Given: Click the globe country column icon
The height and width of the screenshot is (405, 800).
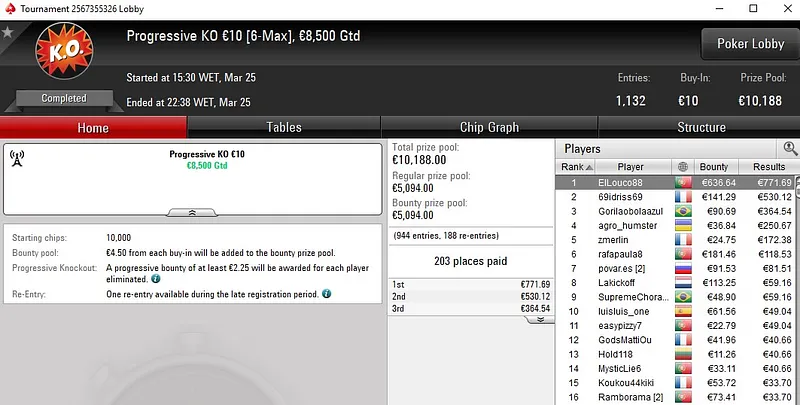Looking at the screenshot, I should coord(683,167).
